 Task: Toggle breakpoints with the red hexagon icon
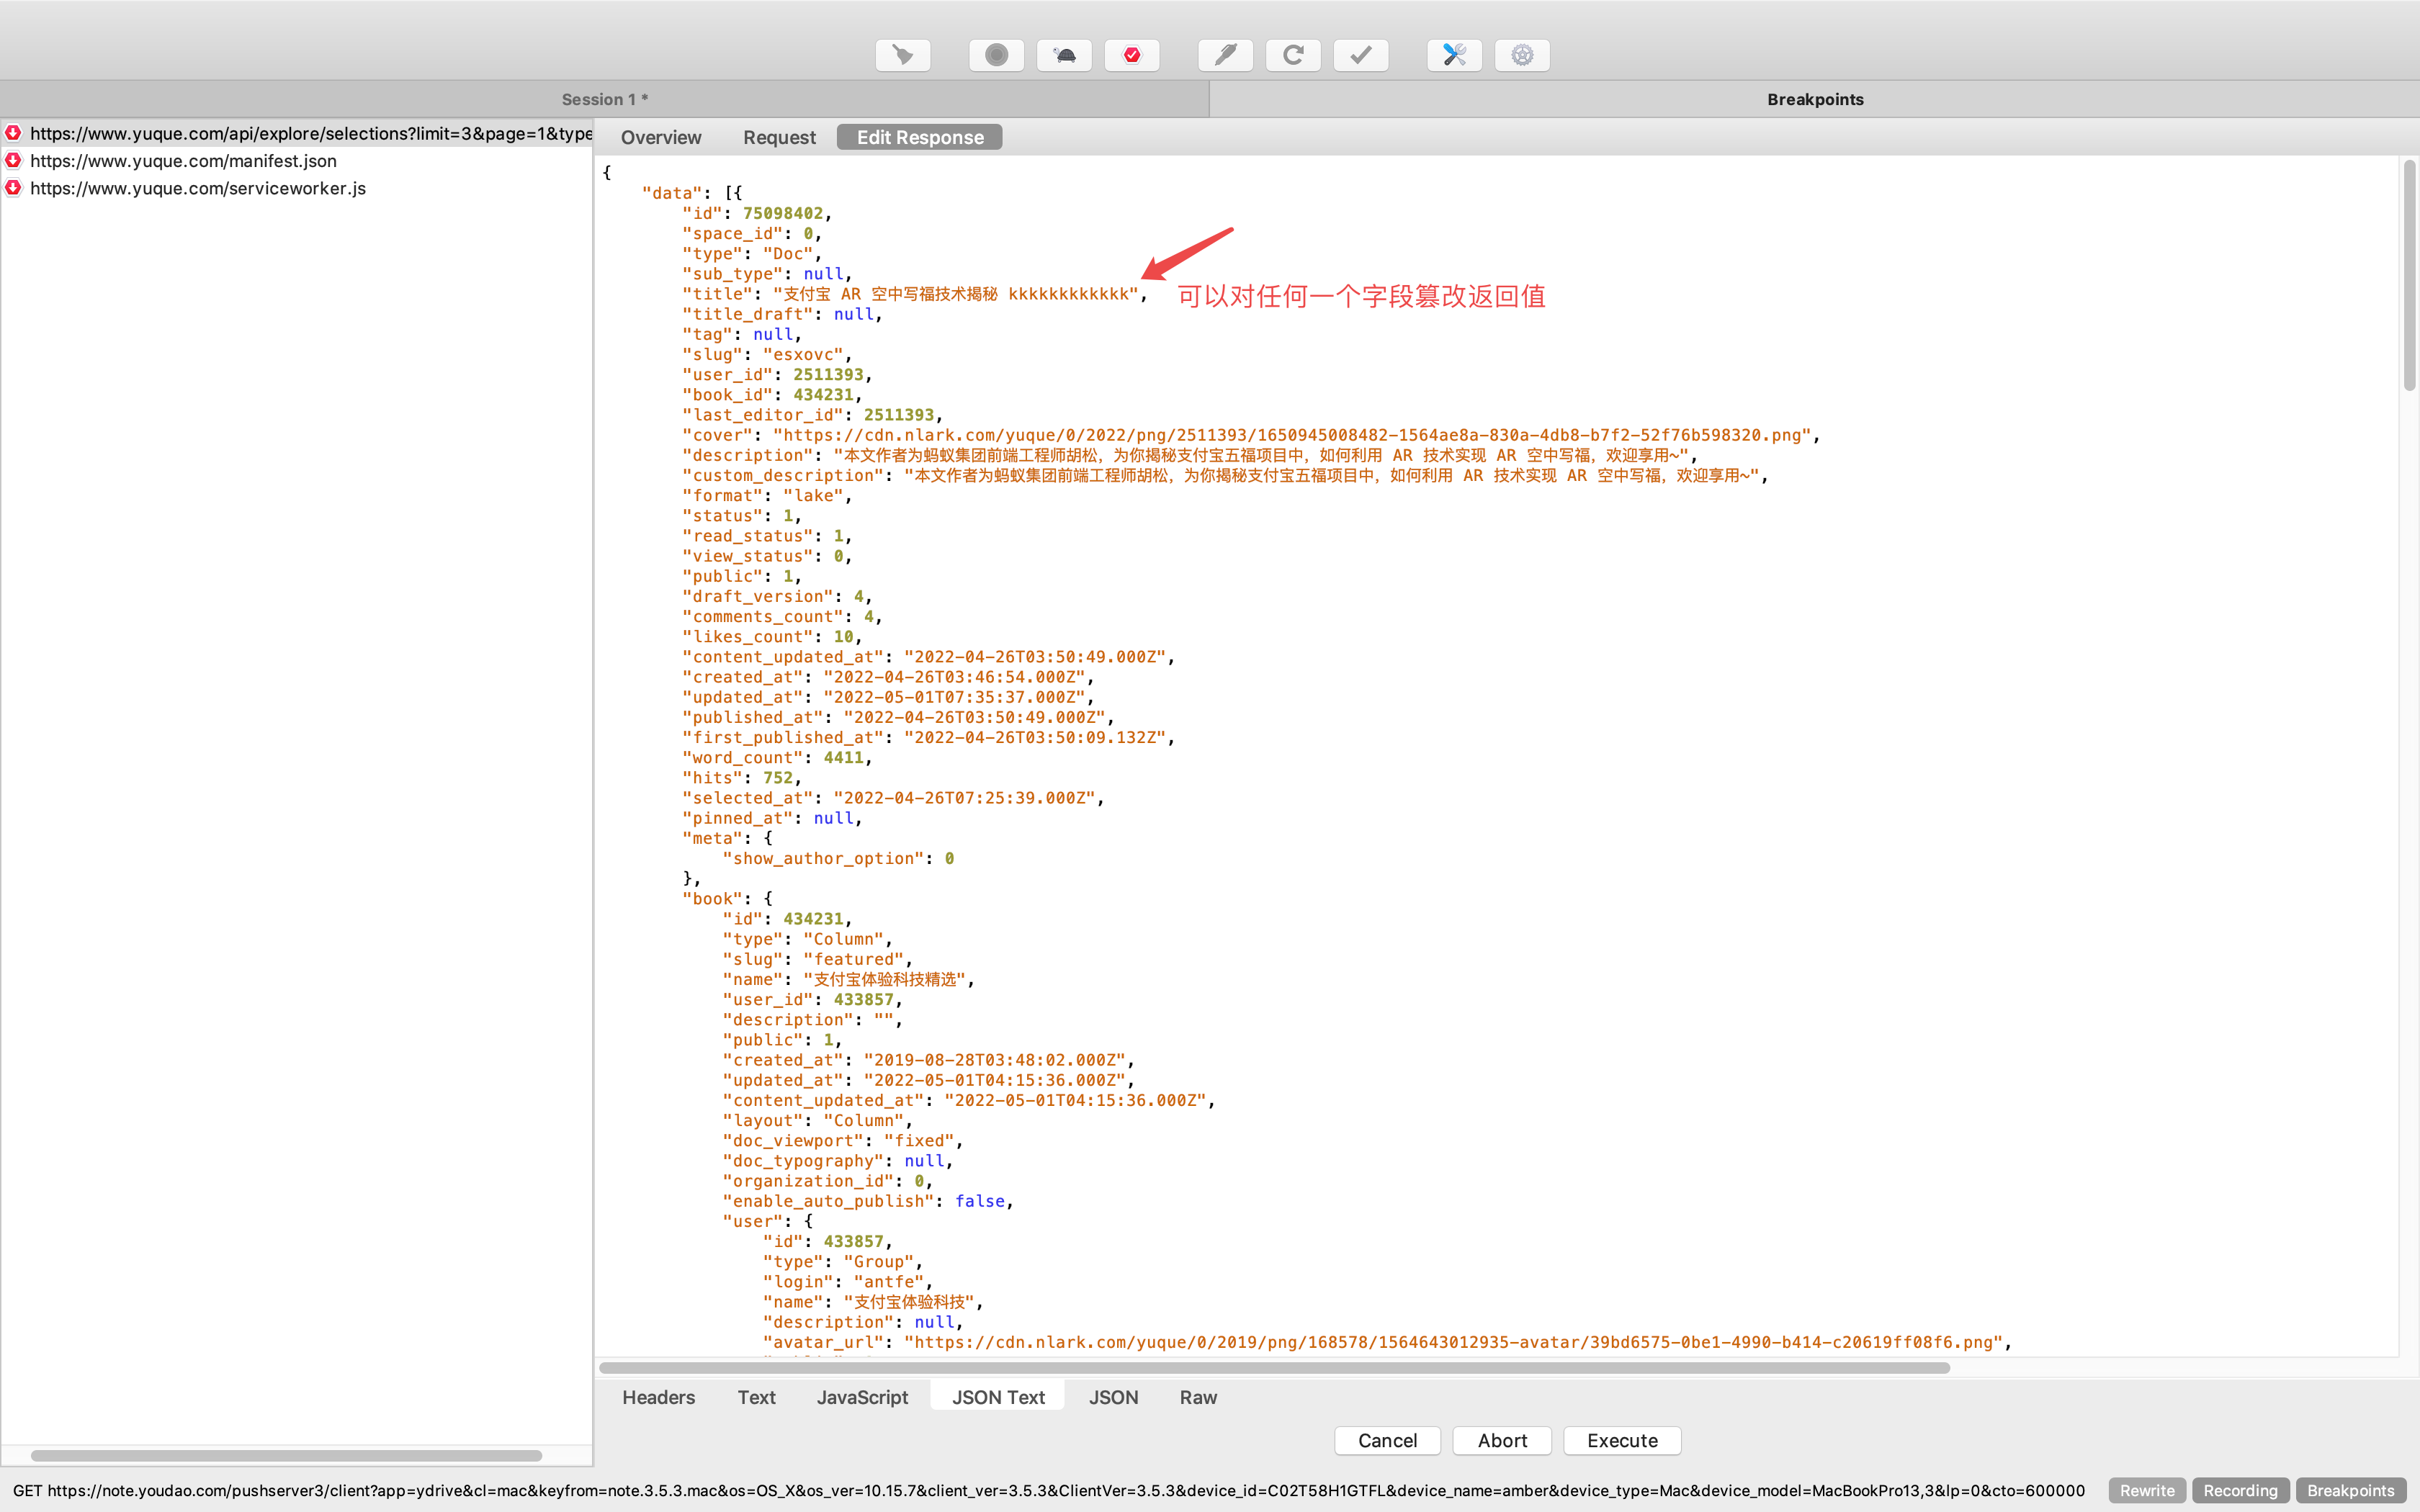point(1131,55)
